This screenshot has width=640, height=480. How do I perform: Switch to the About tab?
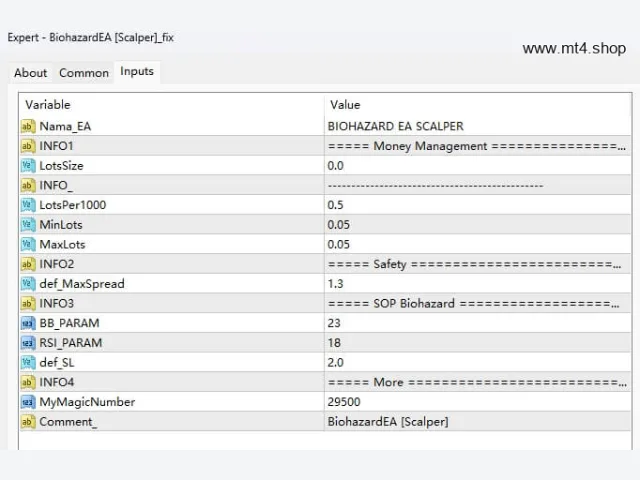pyautogui.click(x=31, y=73)
